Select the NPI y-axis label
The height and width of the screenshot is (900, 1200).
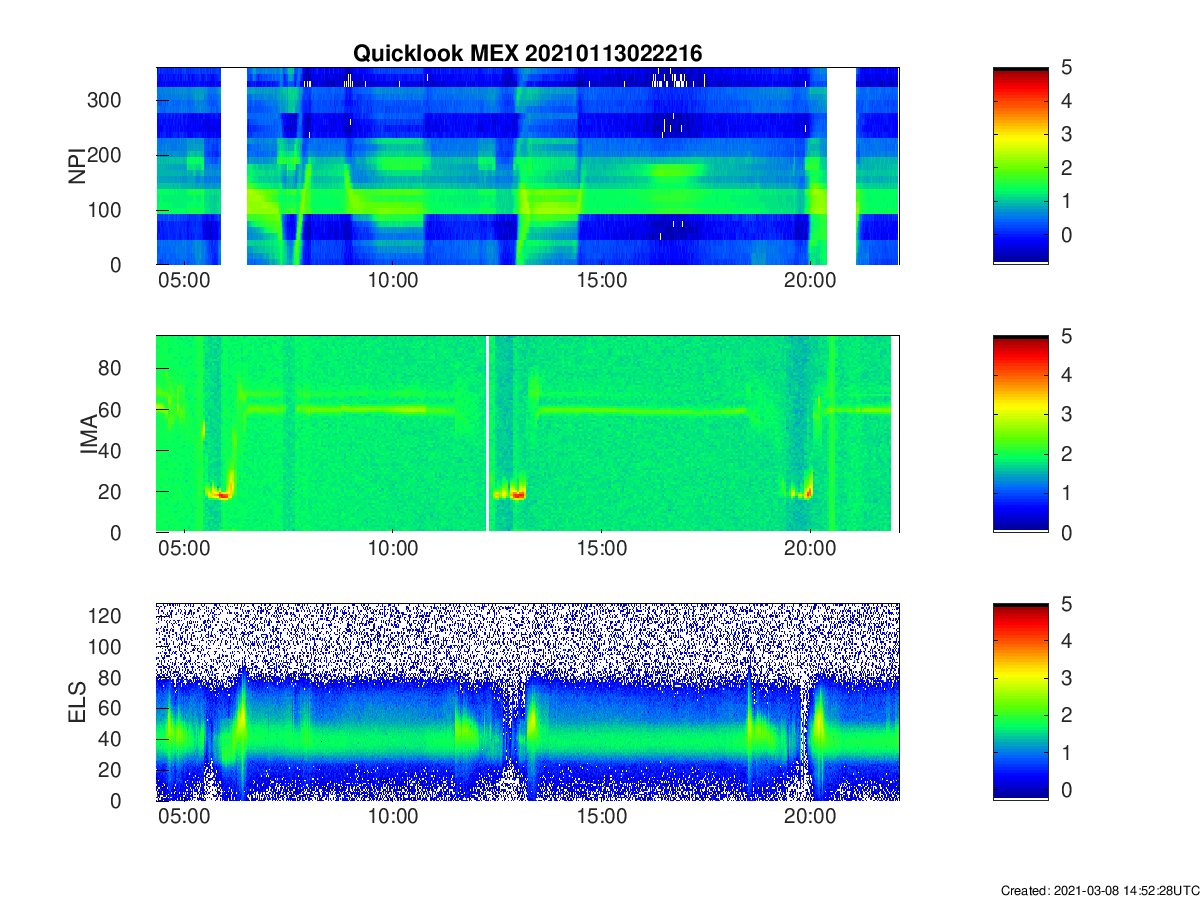point(76,166)
